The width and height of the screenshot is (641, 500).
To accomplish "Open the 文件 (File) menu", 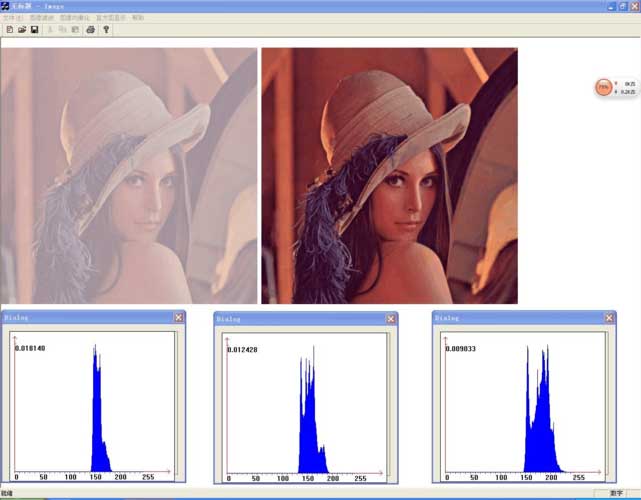I will [x=13, y=18].
